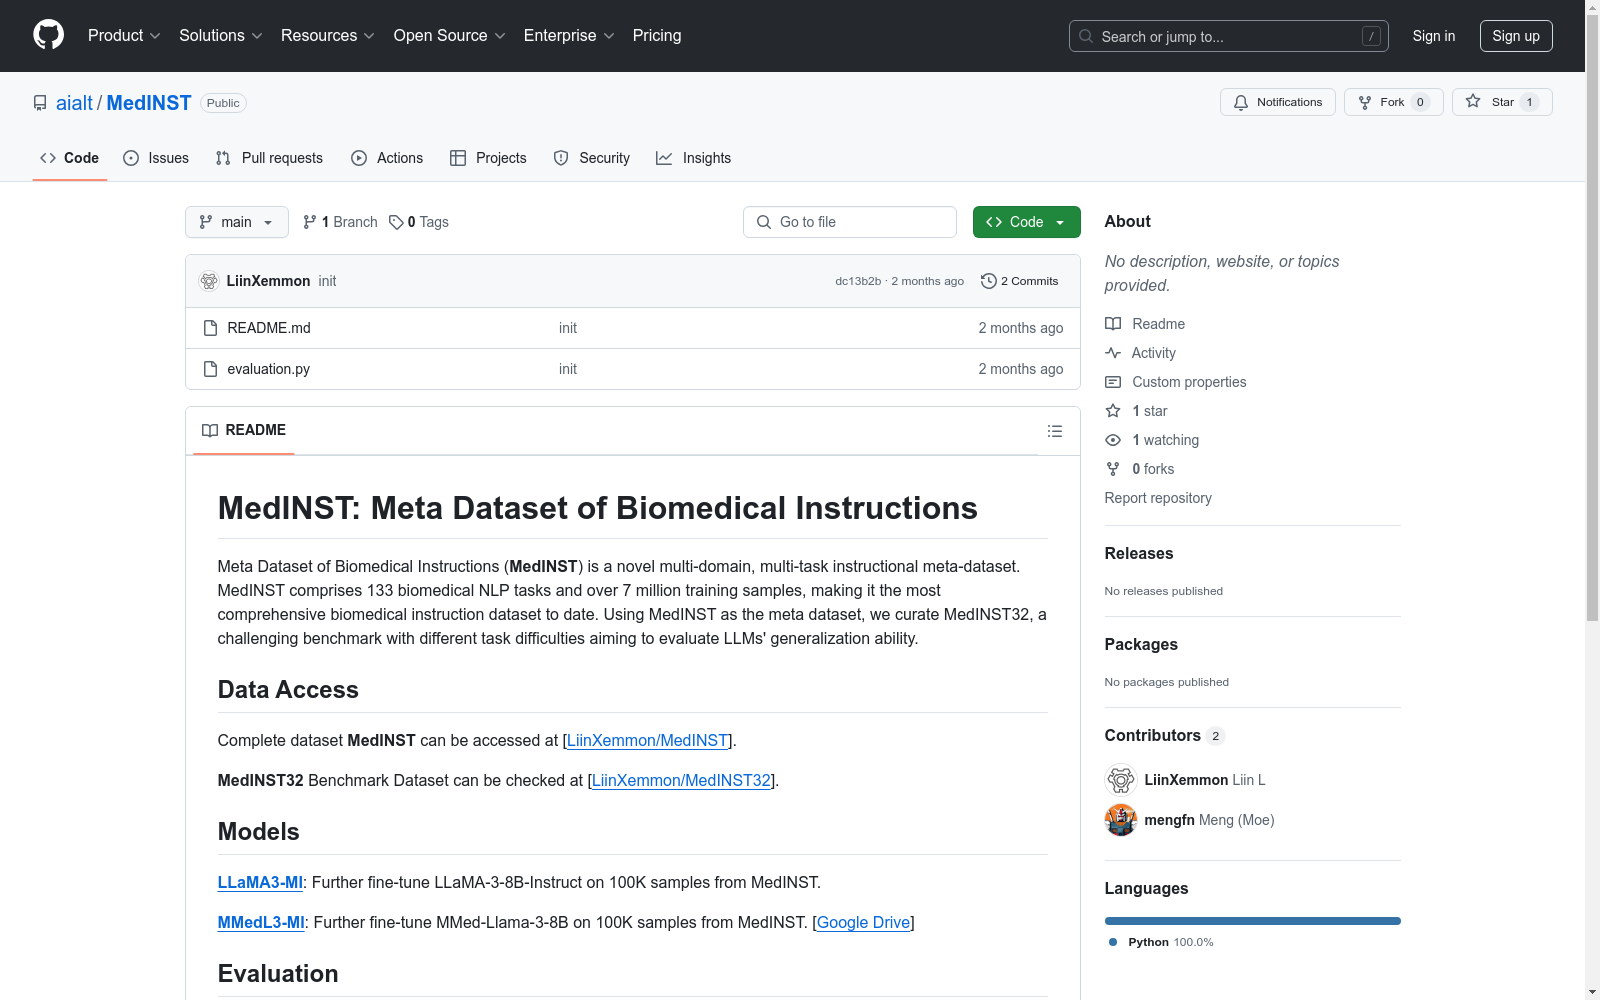The width and height of the screenshot is (1600, 1000).
Task: Open the aialt owner link
Action: [74, 103]
